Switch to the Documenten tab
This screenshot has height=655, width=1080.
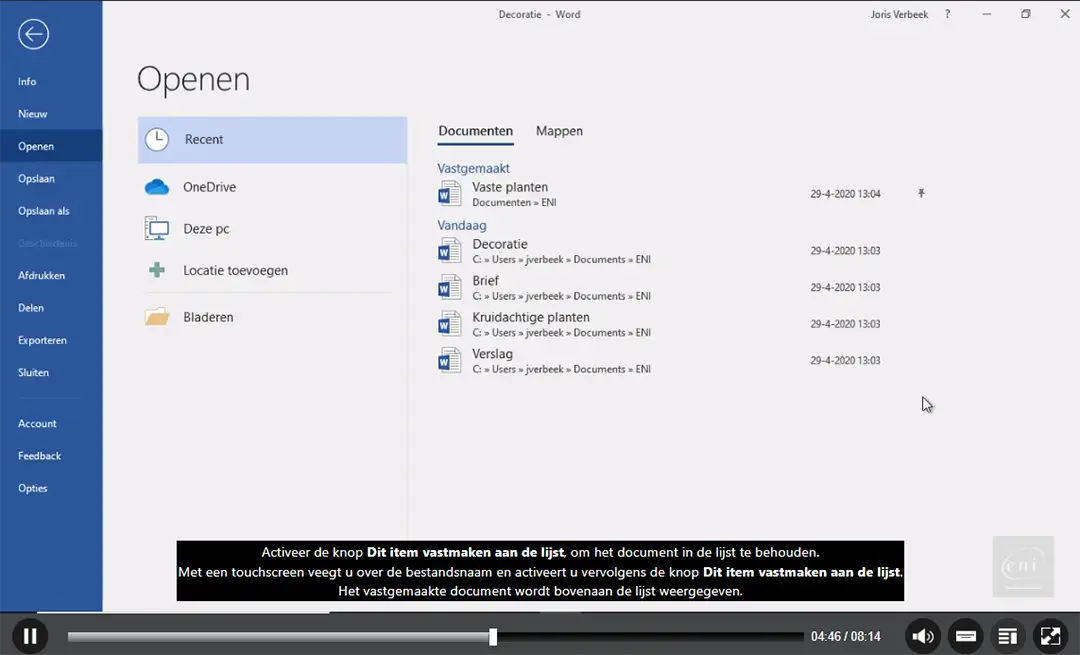coord(476,132)
